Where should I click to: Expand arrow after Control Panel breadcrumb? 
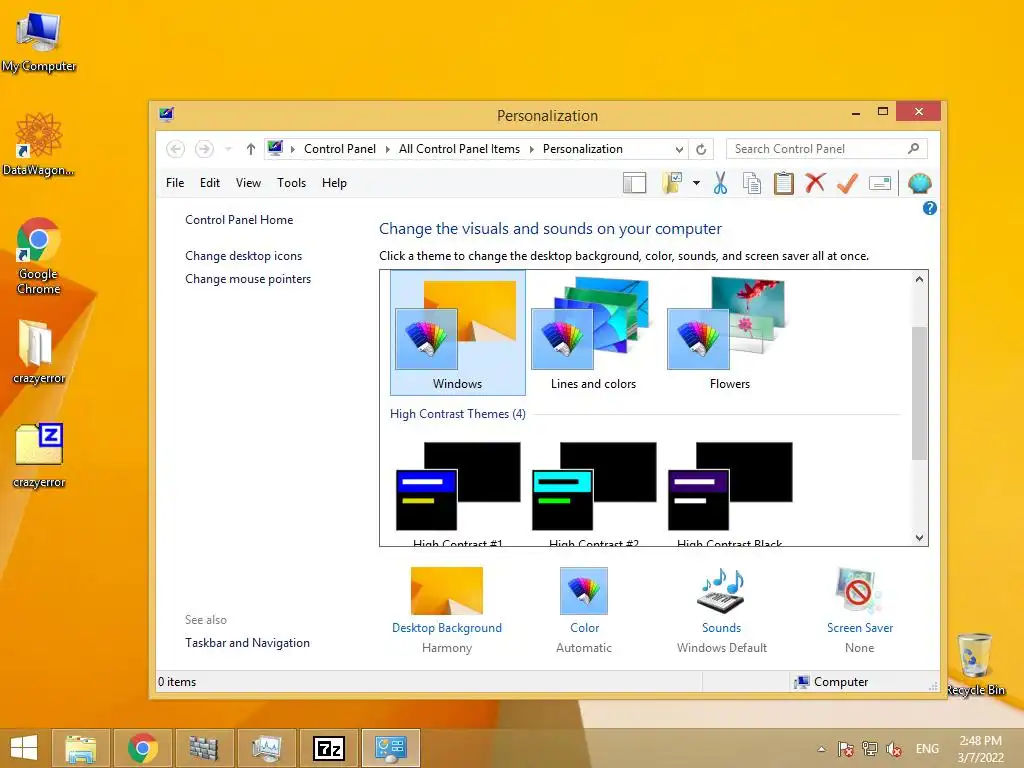click(x=387, y=150)
